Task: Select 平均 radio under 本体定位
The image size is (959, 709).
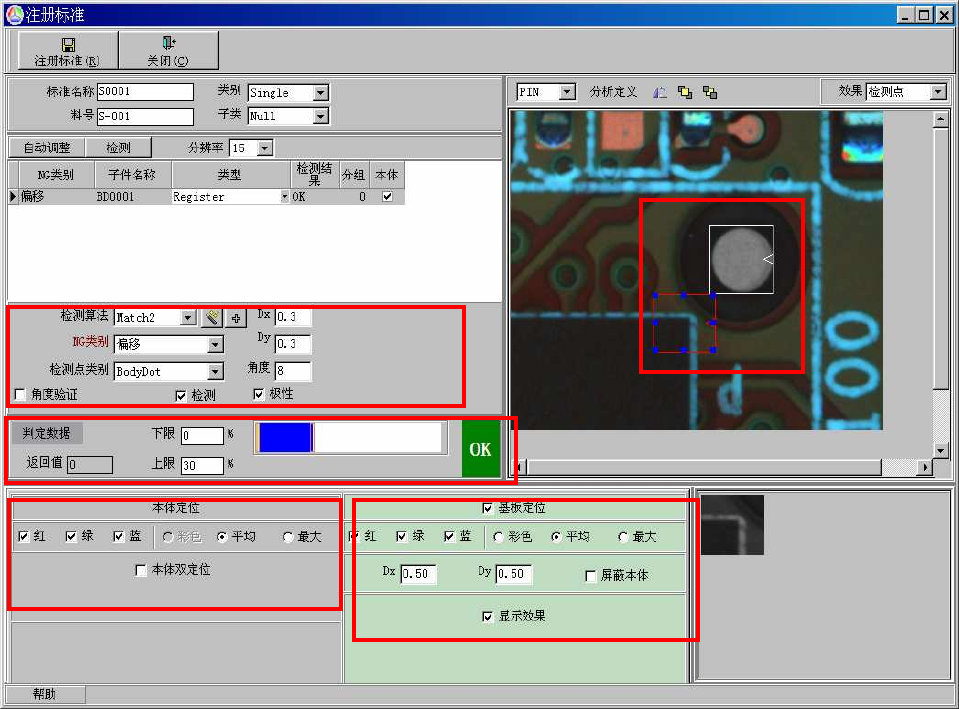Action: coord(223,537)
